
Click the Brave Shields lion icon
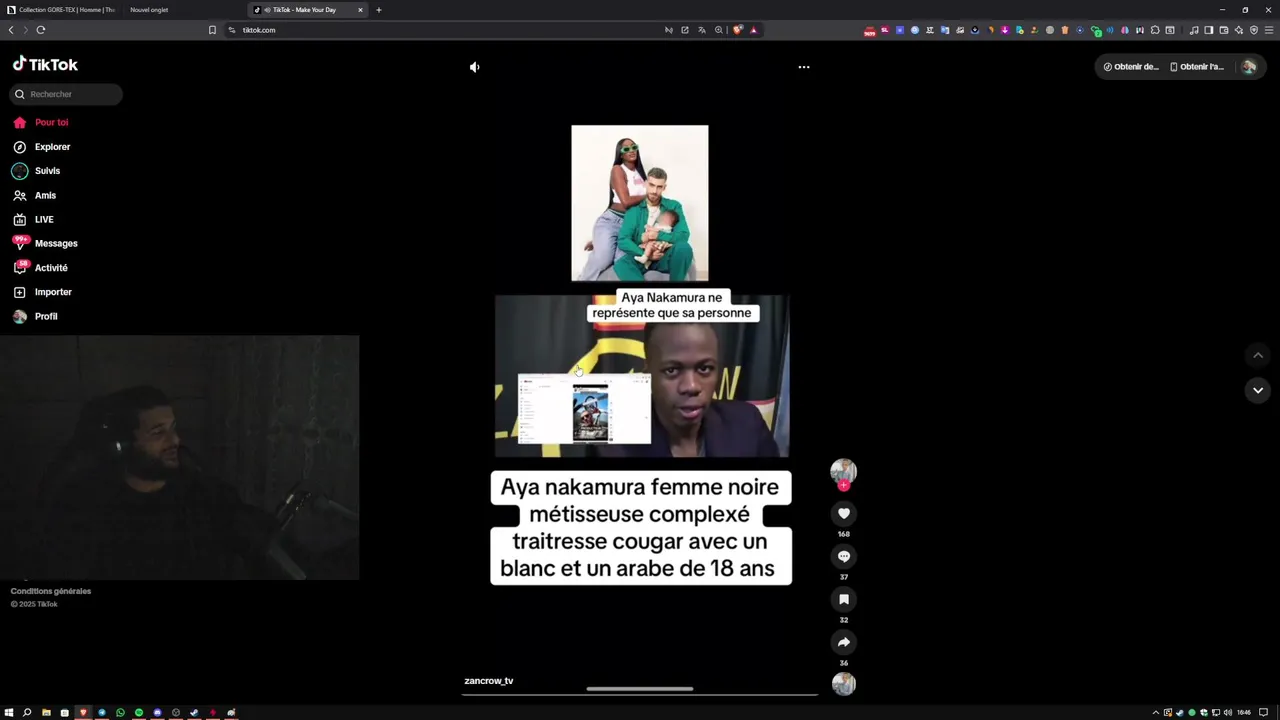tap(738, 30)
